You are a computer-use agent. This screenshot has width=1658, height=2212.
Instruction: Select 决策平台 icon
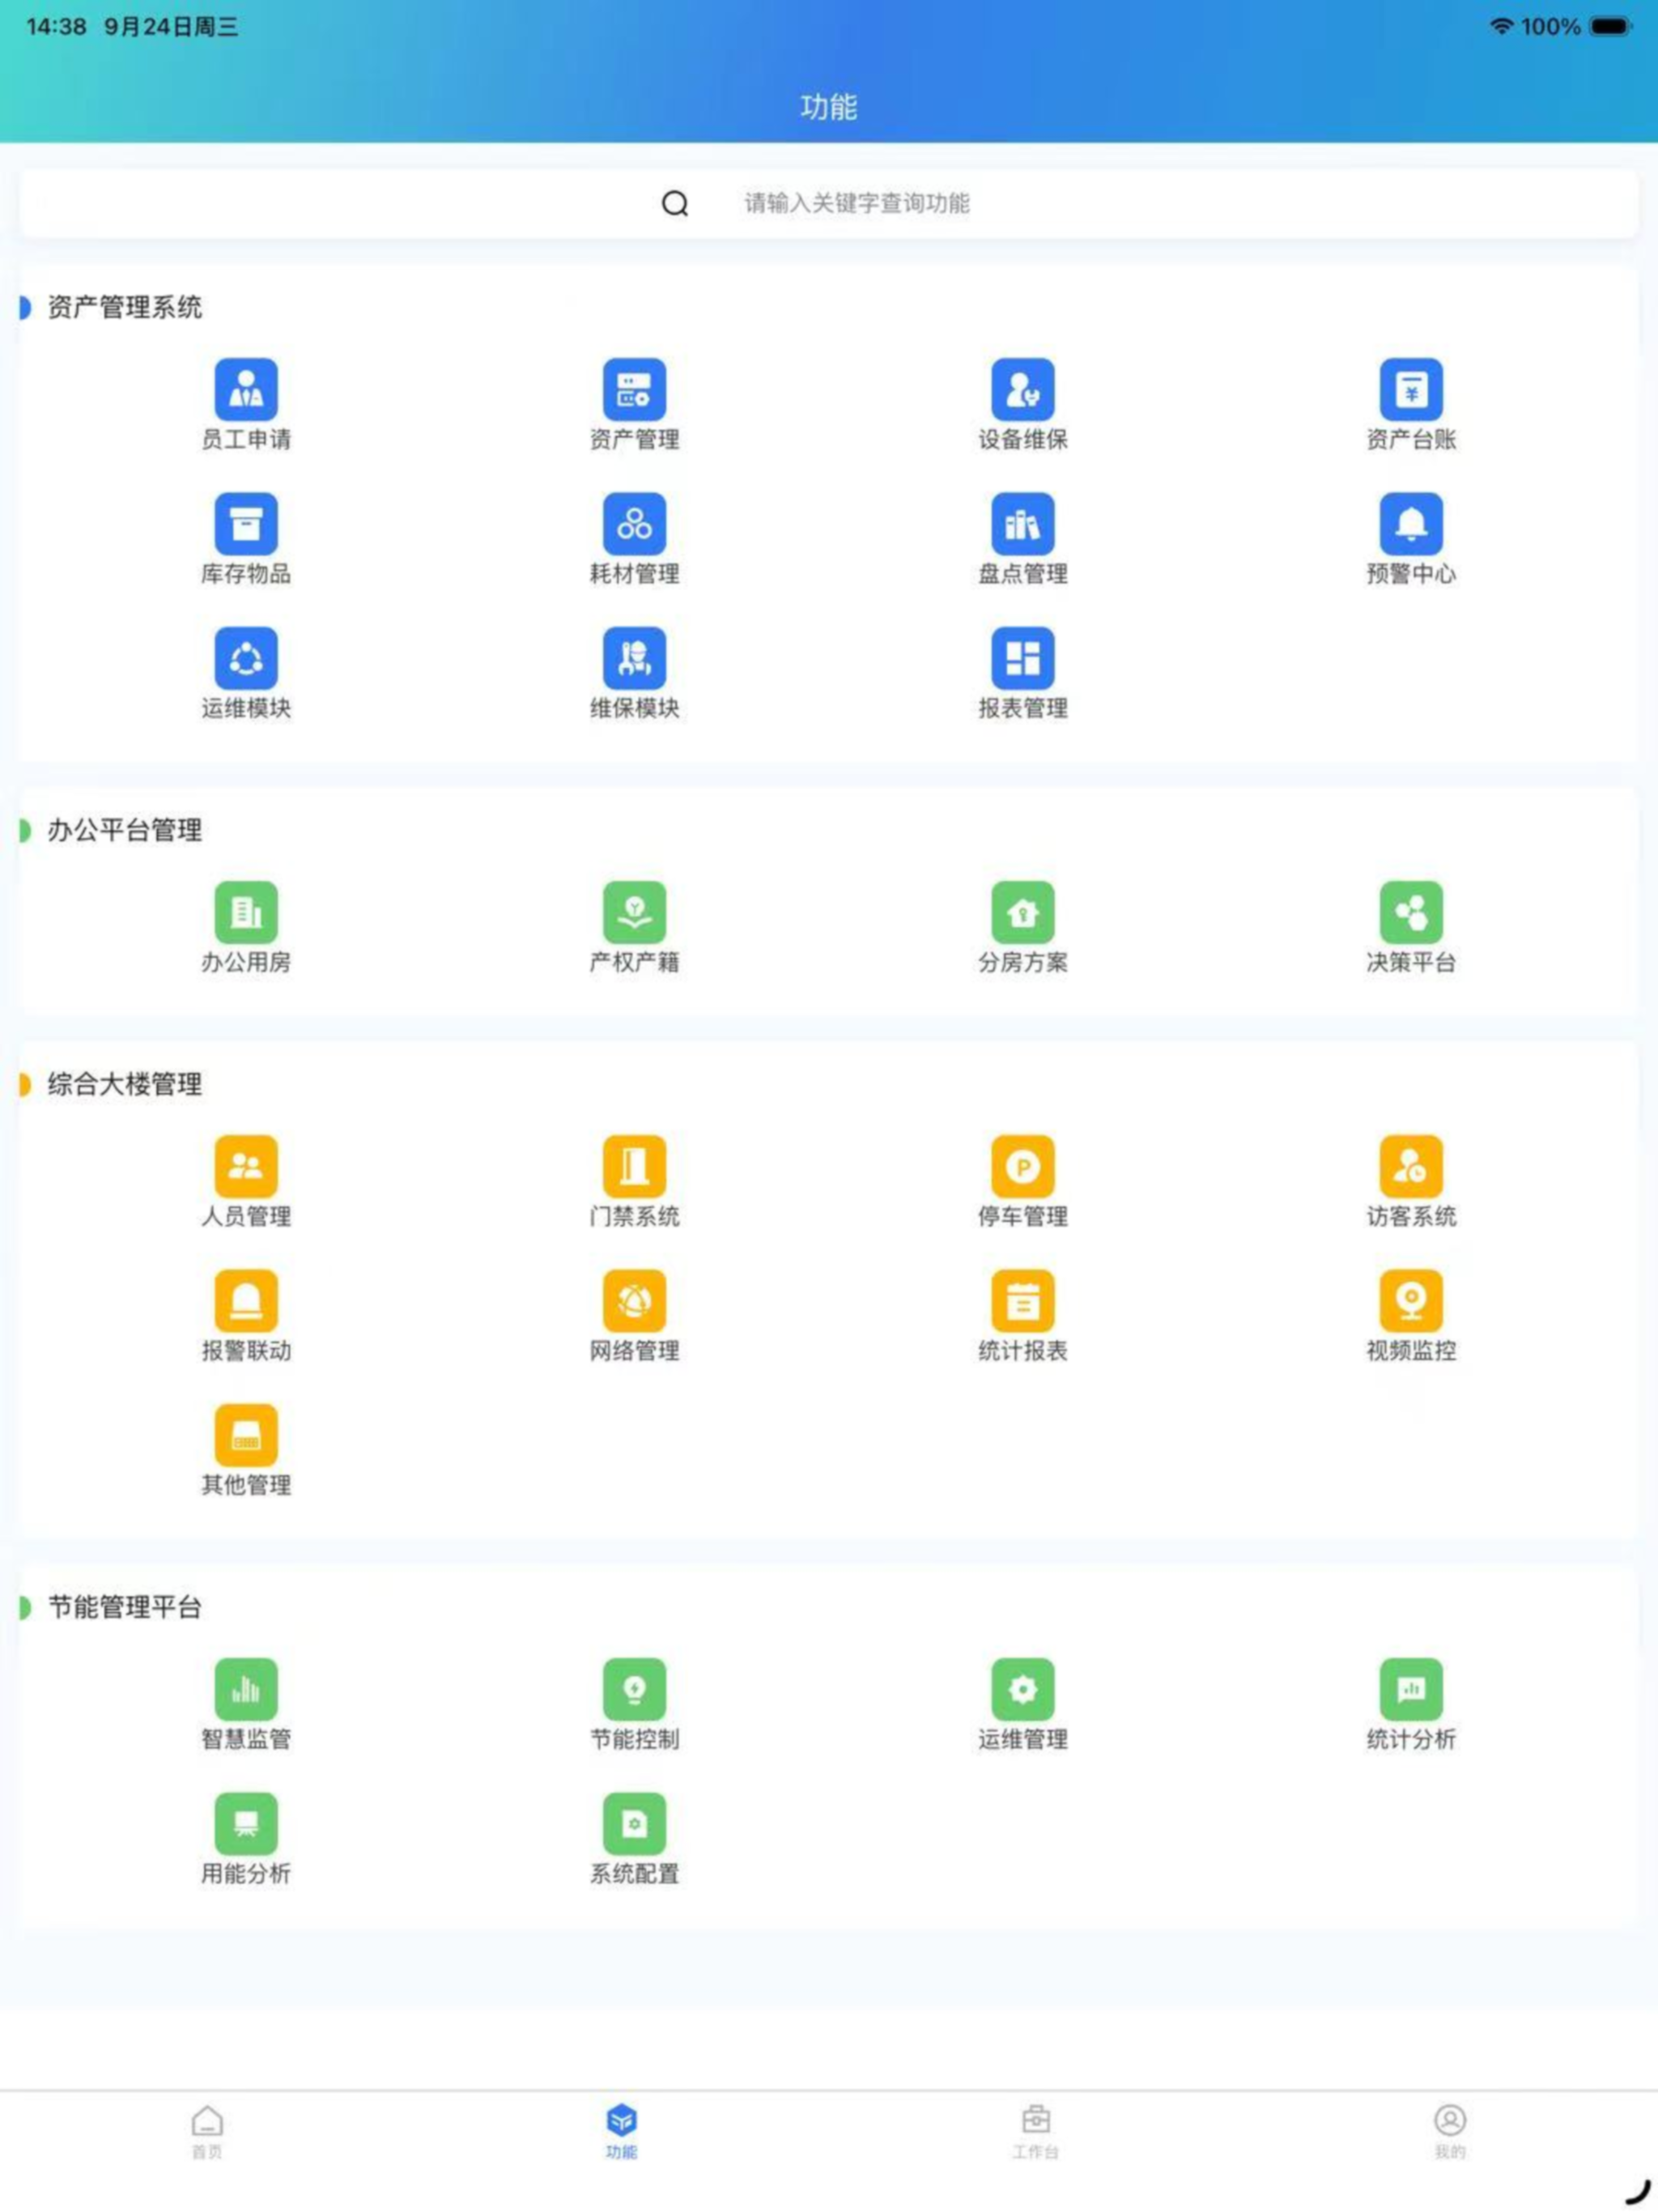1411,912
